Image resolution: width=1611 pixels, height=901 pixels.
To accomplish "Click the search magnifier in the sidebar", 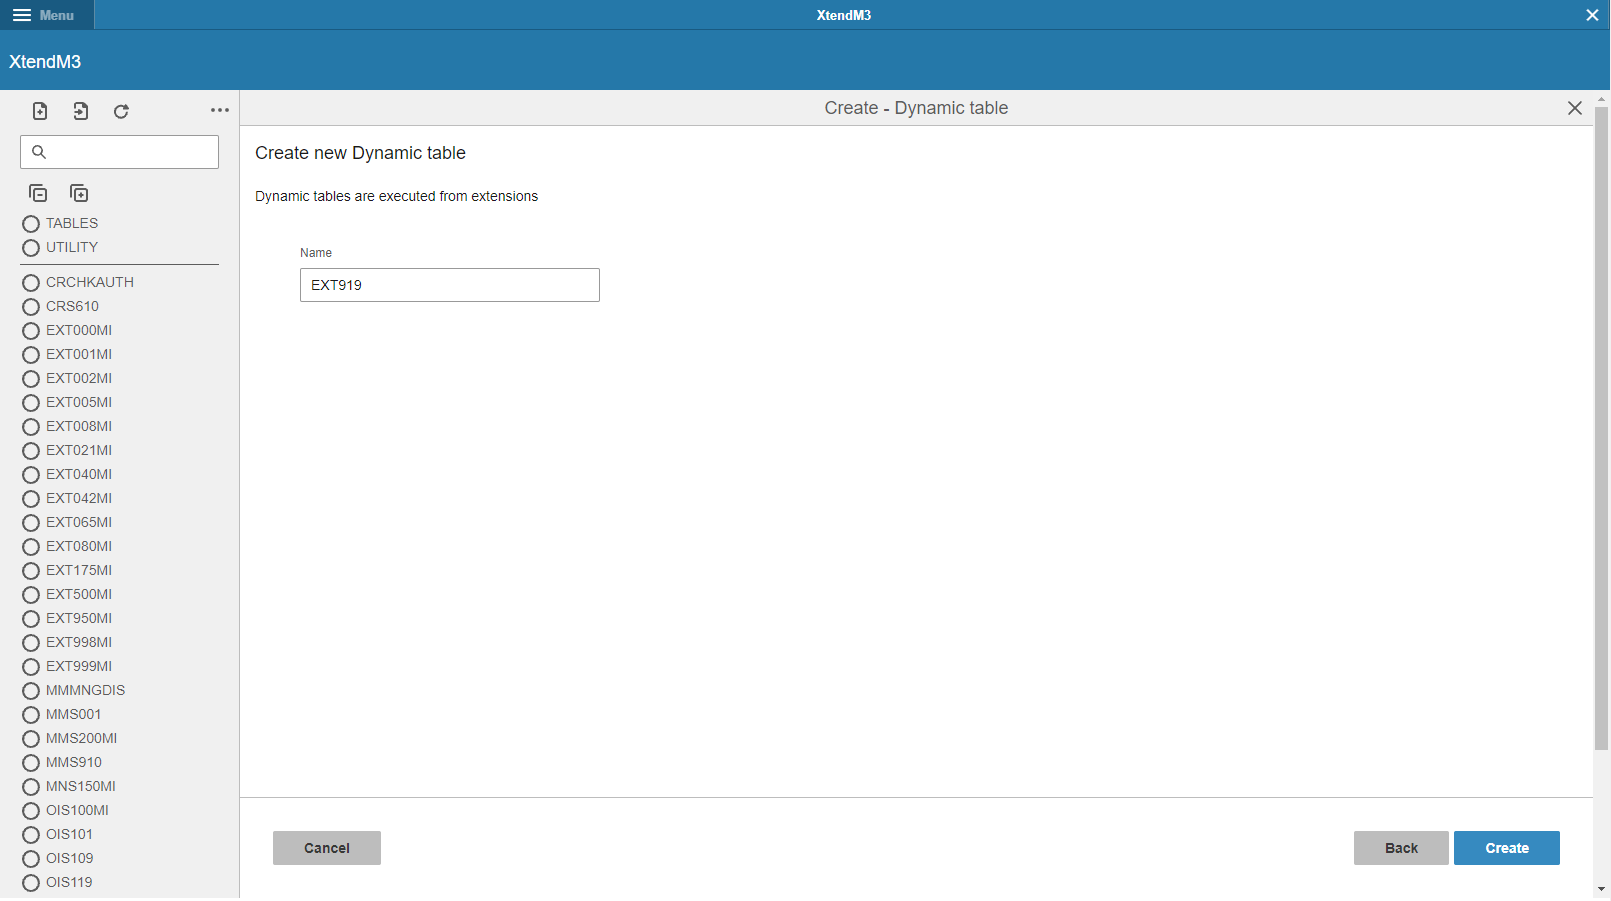I will (x=39, y=152).
